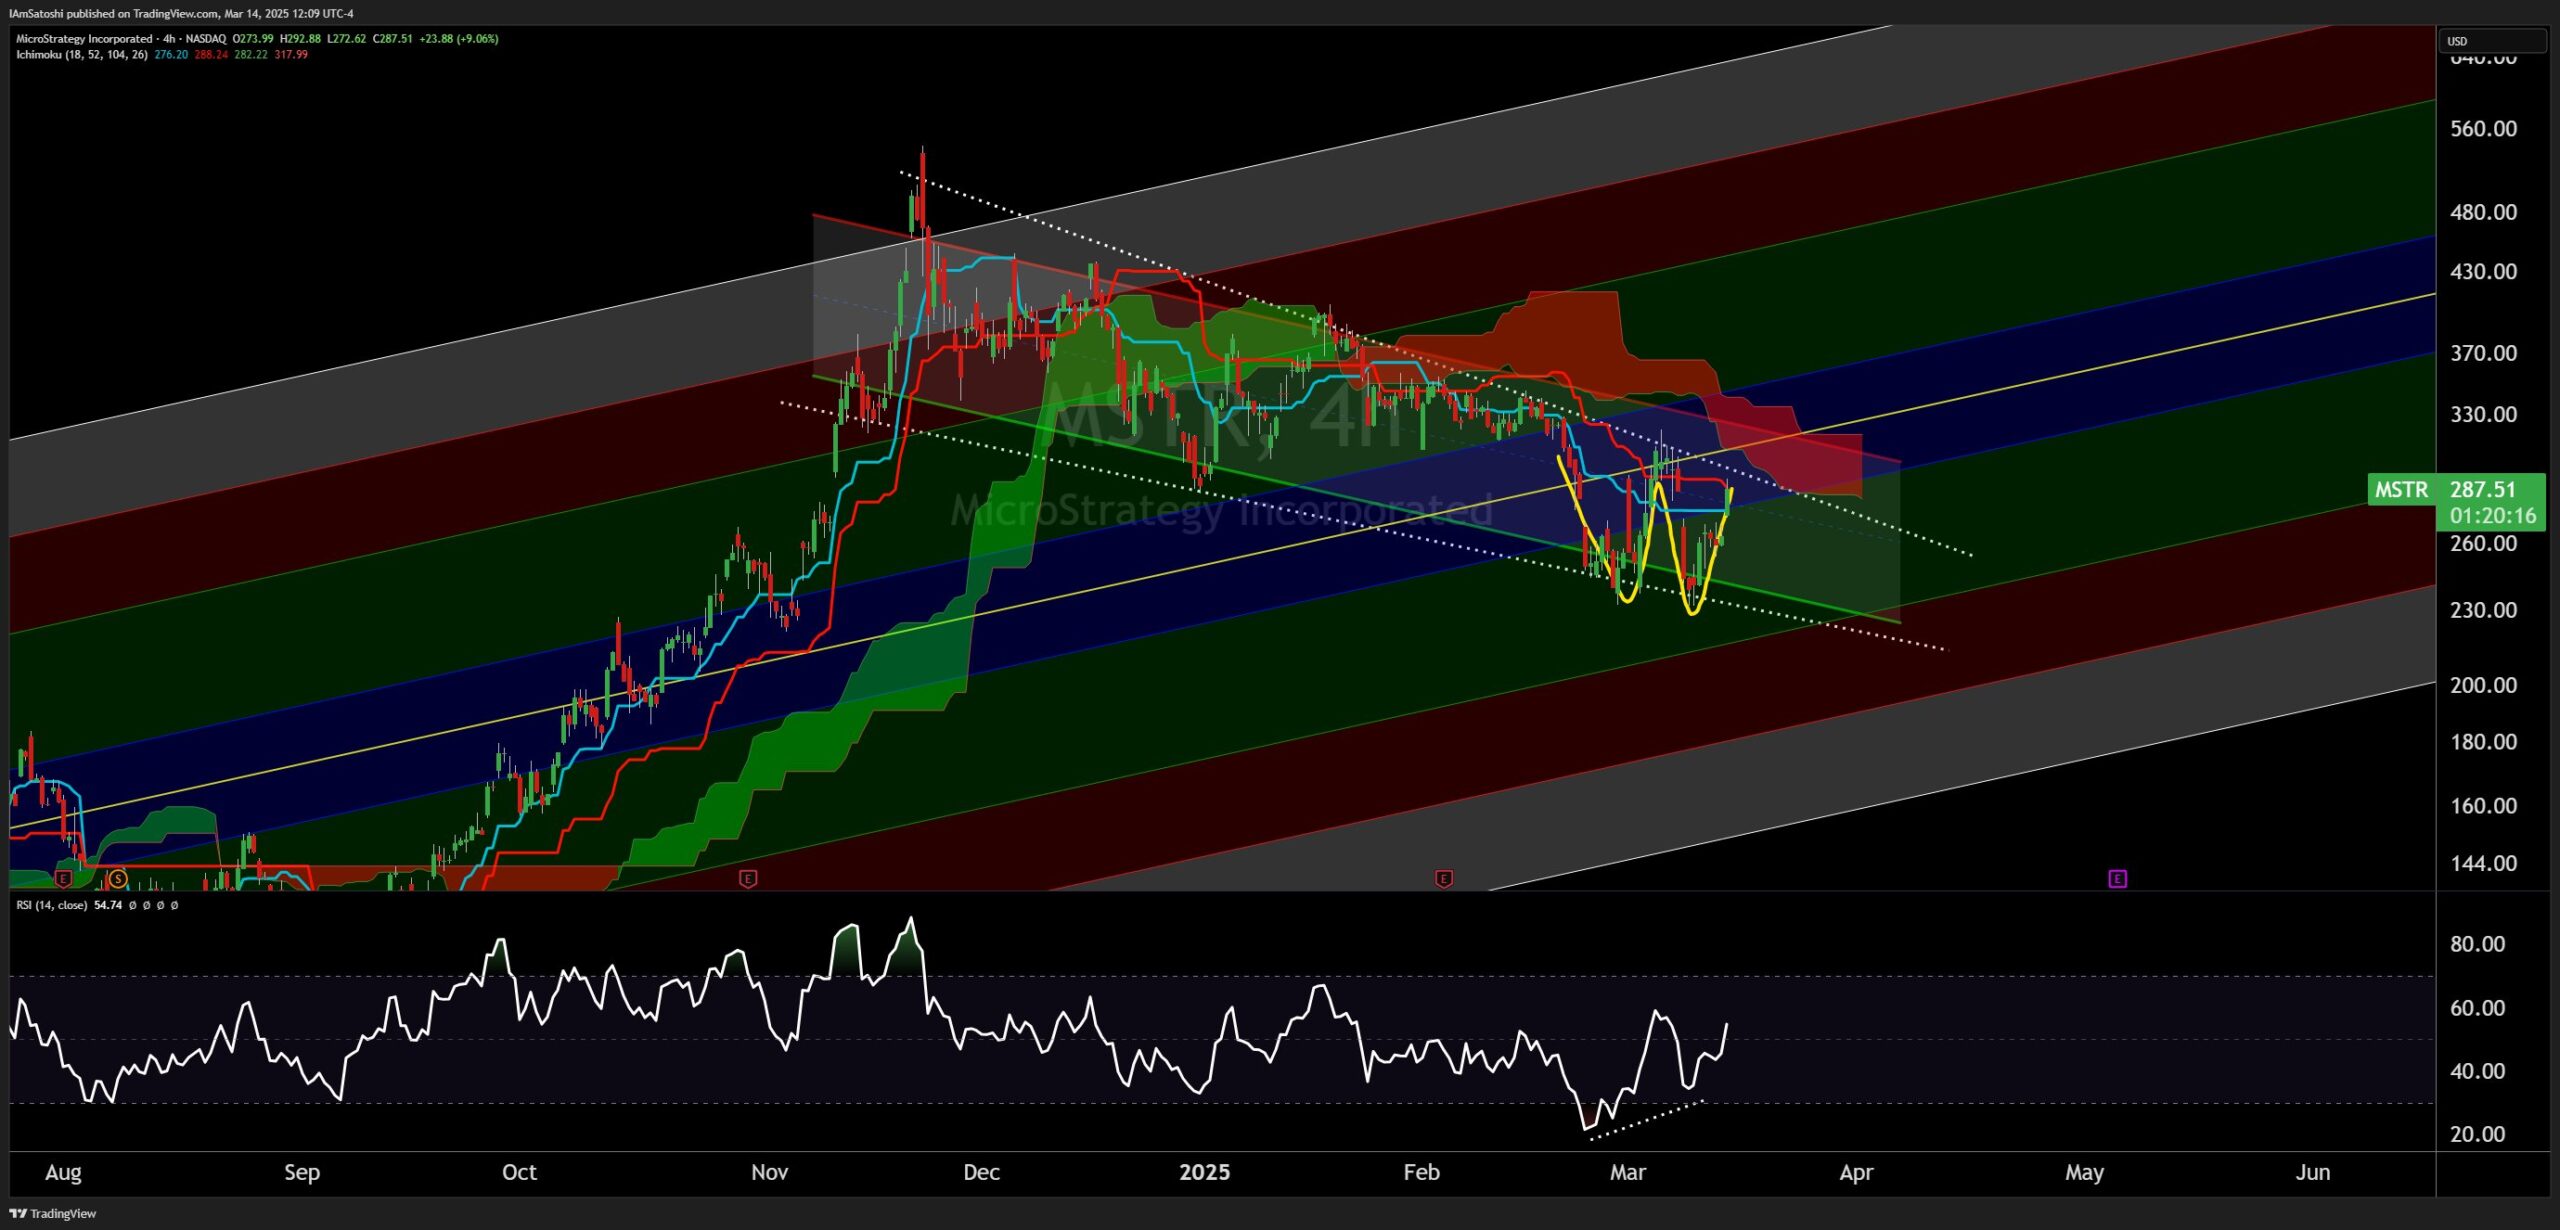Click the change value +23.88 (+9.06%)
The image size is (2560, 1230).
459,39
